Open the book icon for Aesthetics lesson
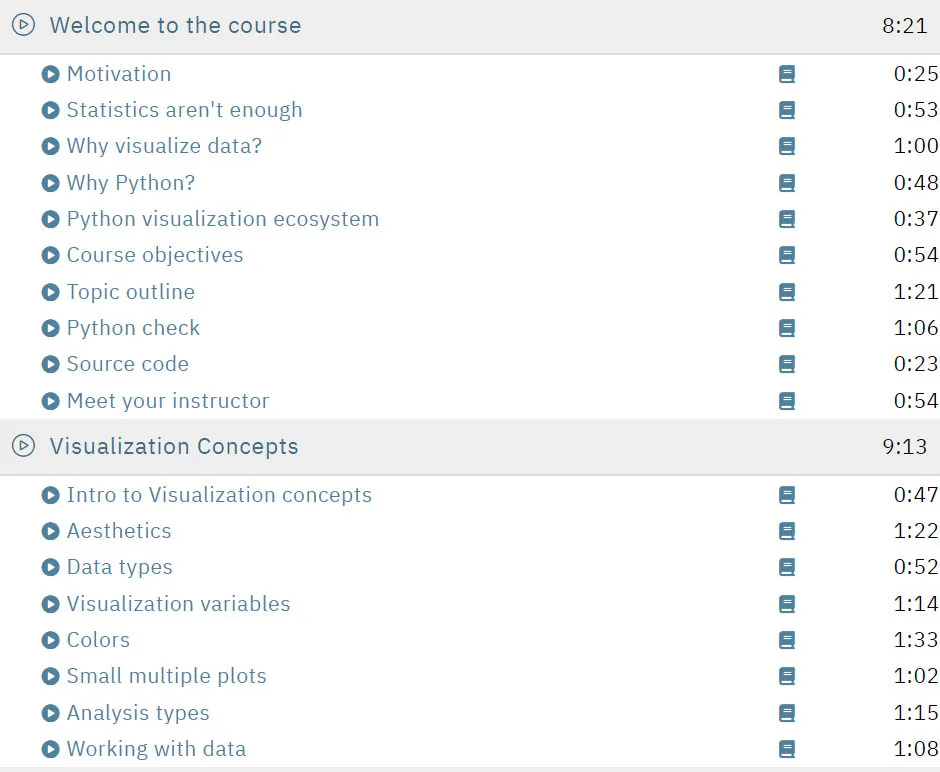The width and height of the screenshot is (940, 772). coord(787,531)
